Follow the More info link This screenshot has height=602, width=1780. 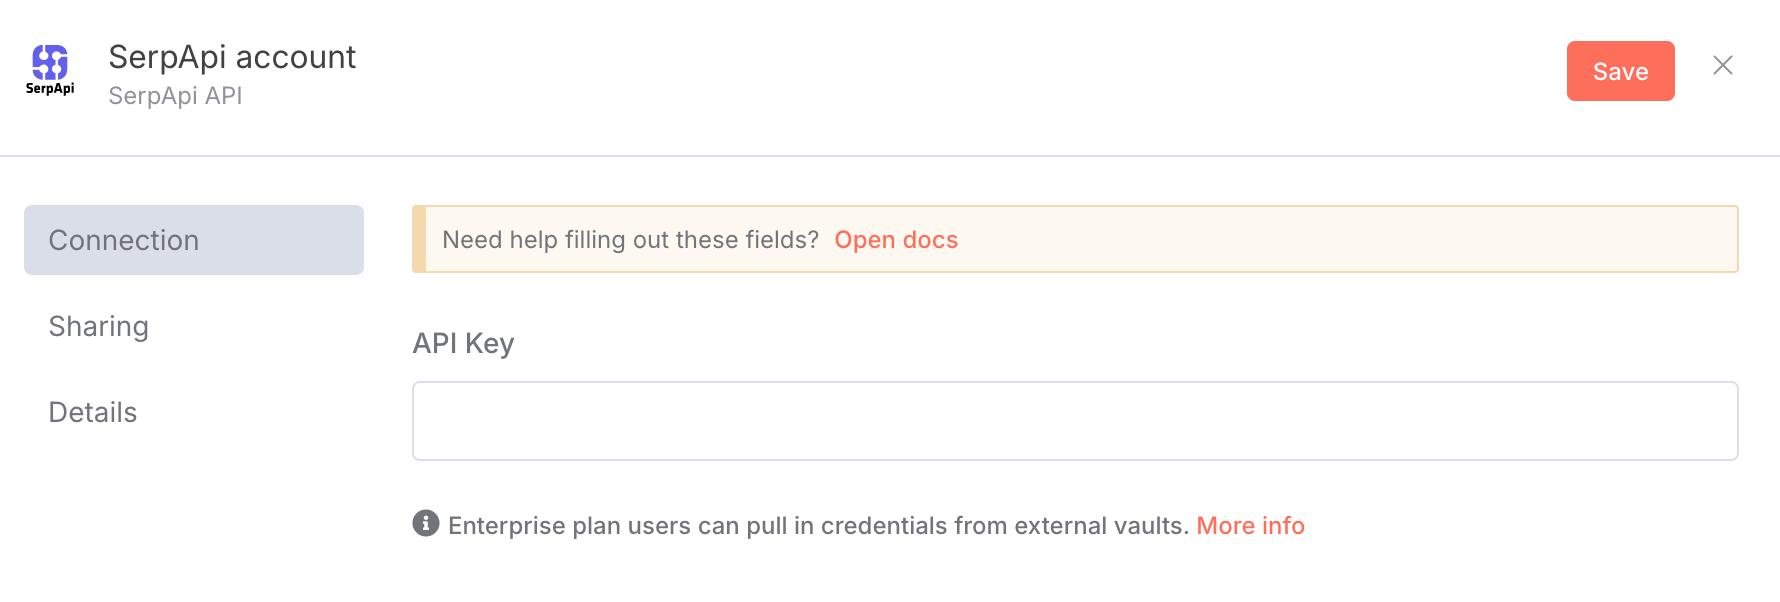click(x=1250, y=526)
